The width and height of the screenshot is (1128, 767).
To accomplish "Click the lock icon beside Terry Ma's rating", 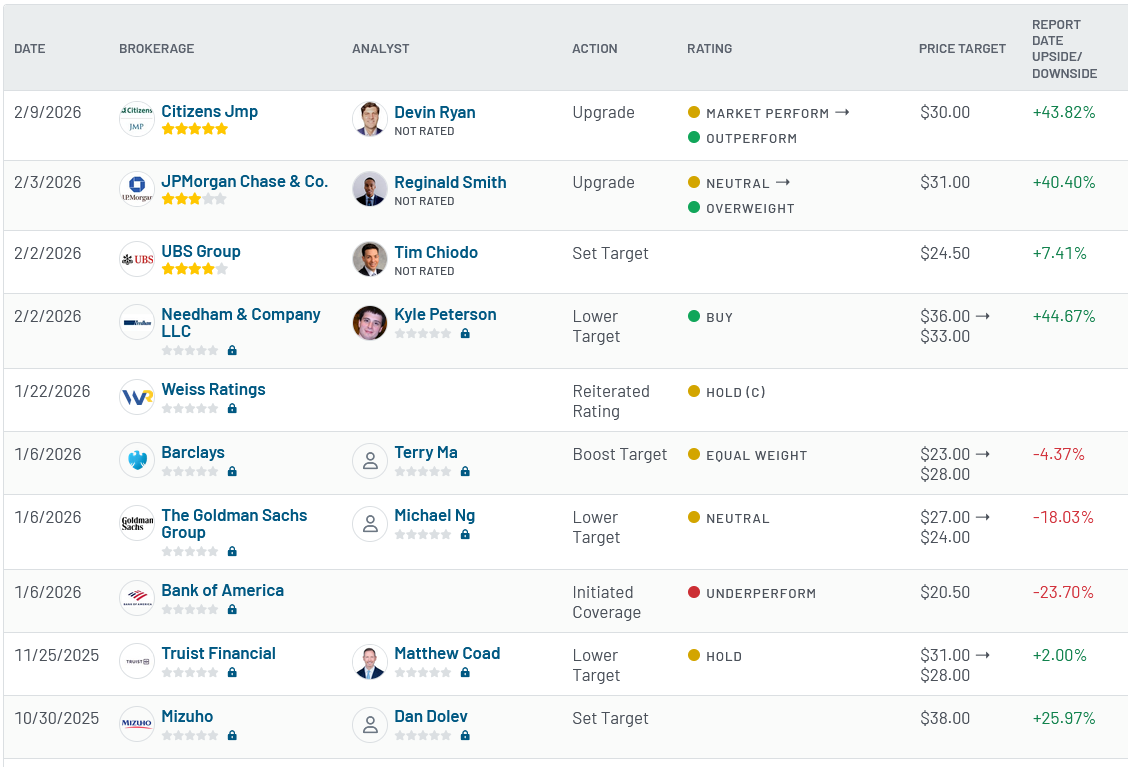I will pyautogui.click(x=465, y=471).
